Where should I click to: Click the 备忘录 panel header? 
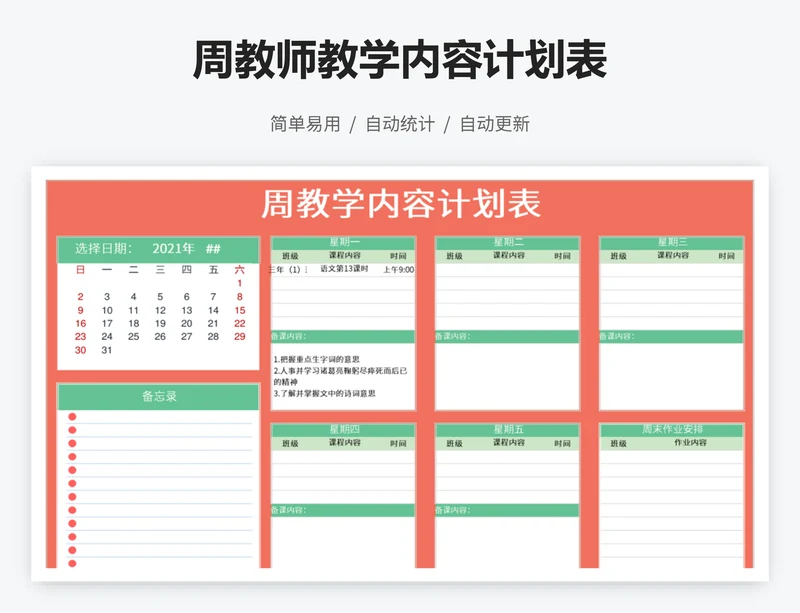pos(159,397)
